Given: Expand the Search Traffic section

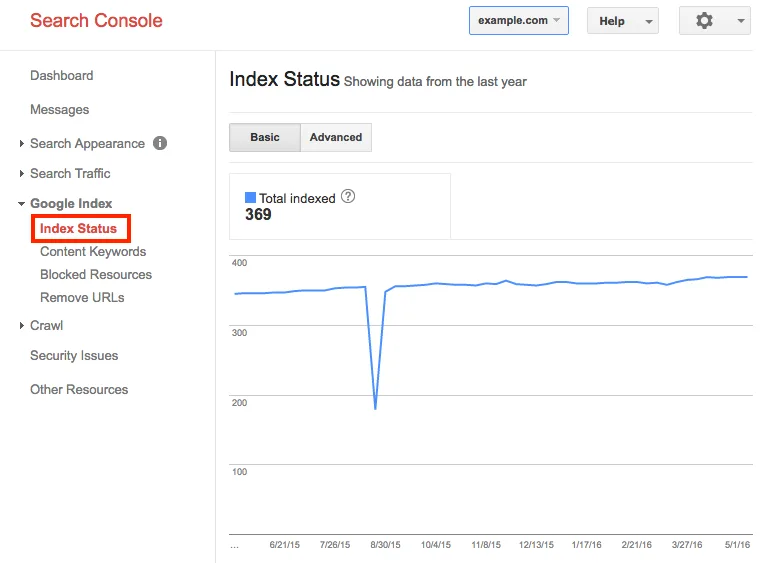Looking at the screenshot, I should pyautogui.click(x=69, y=174).
